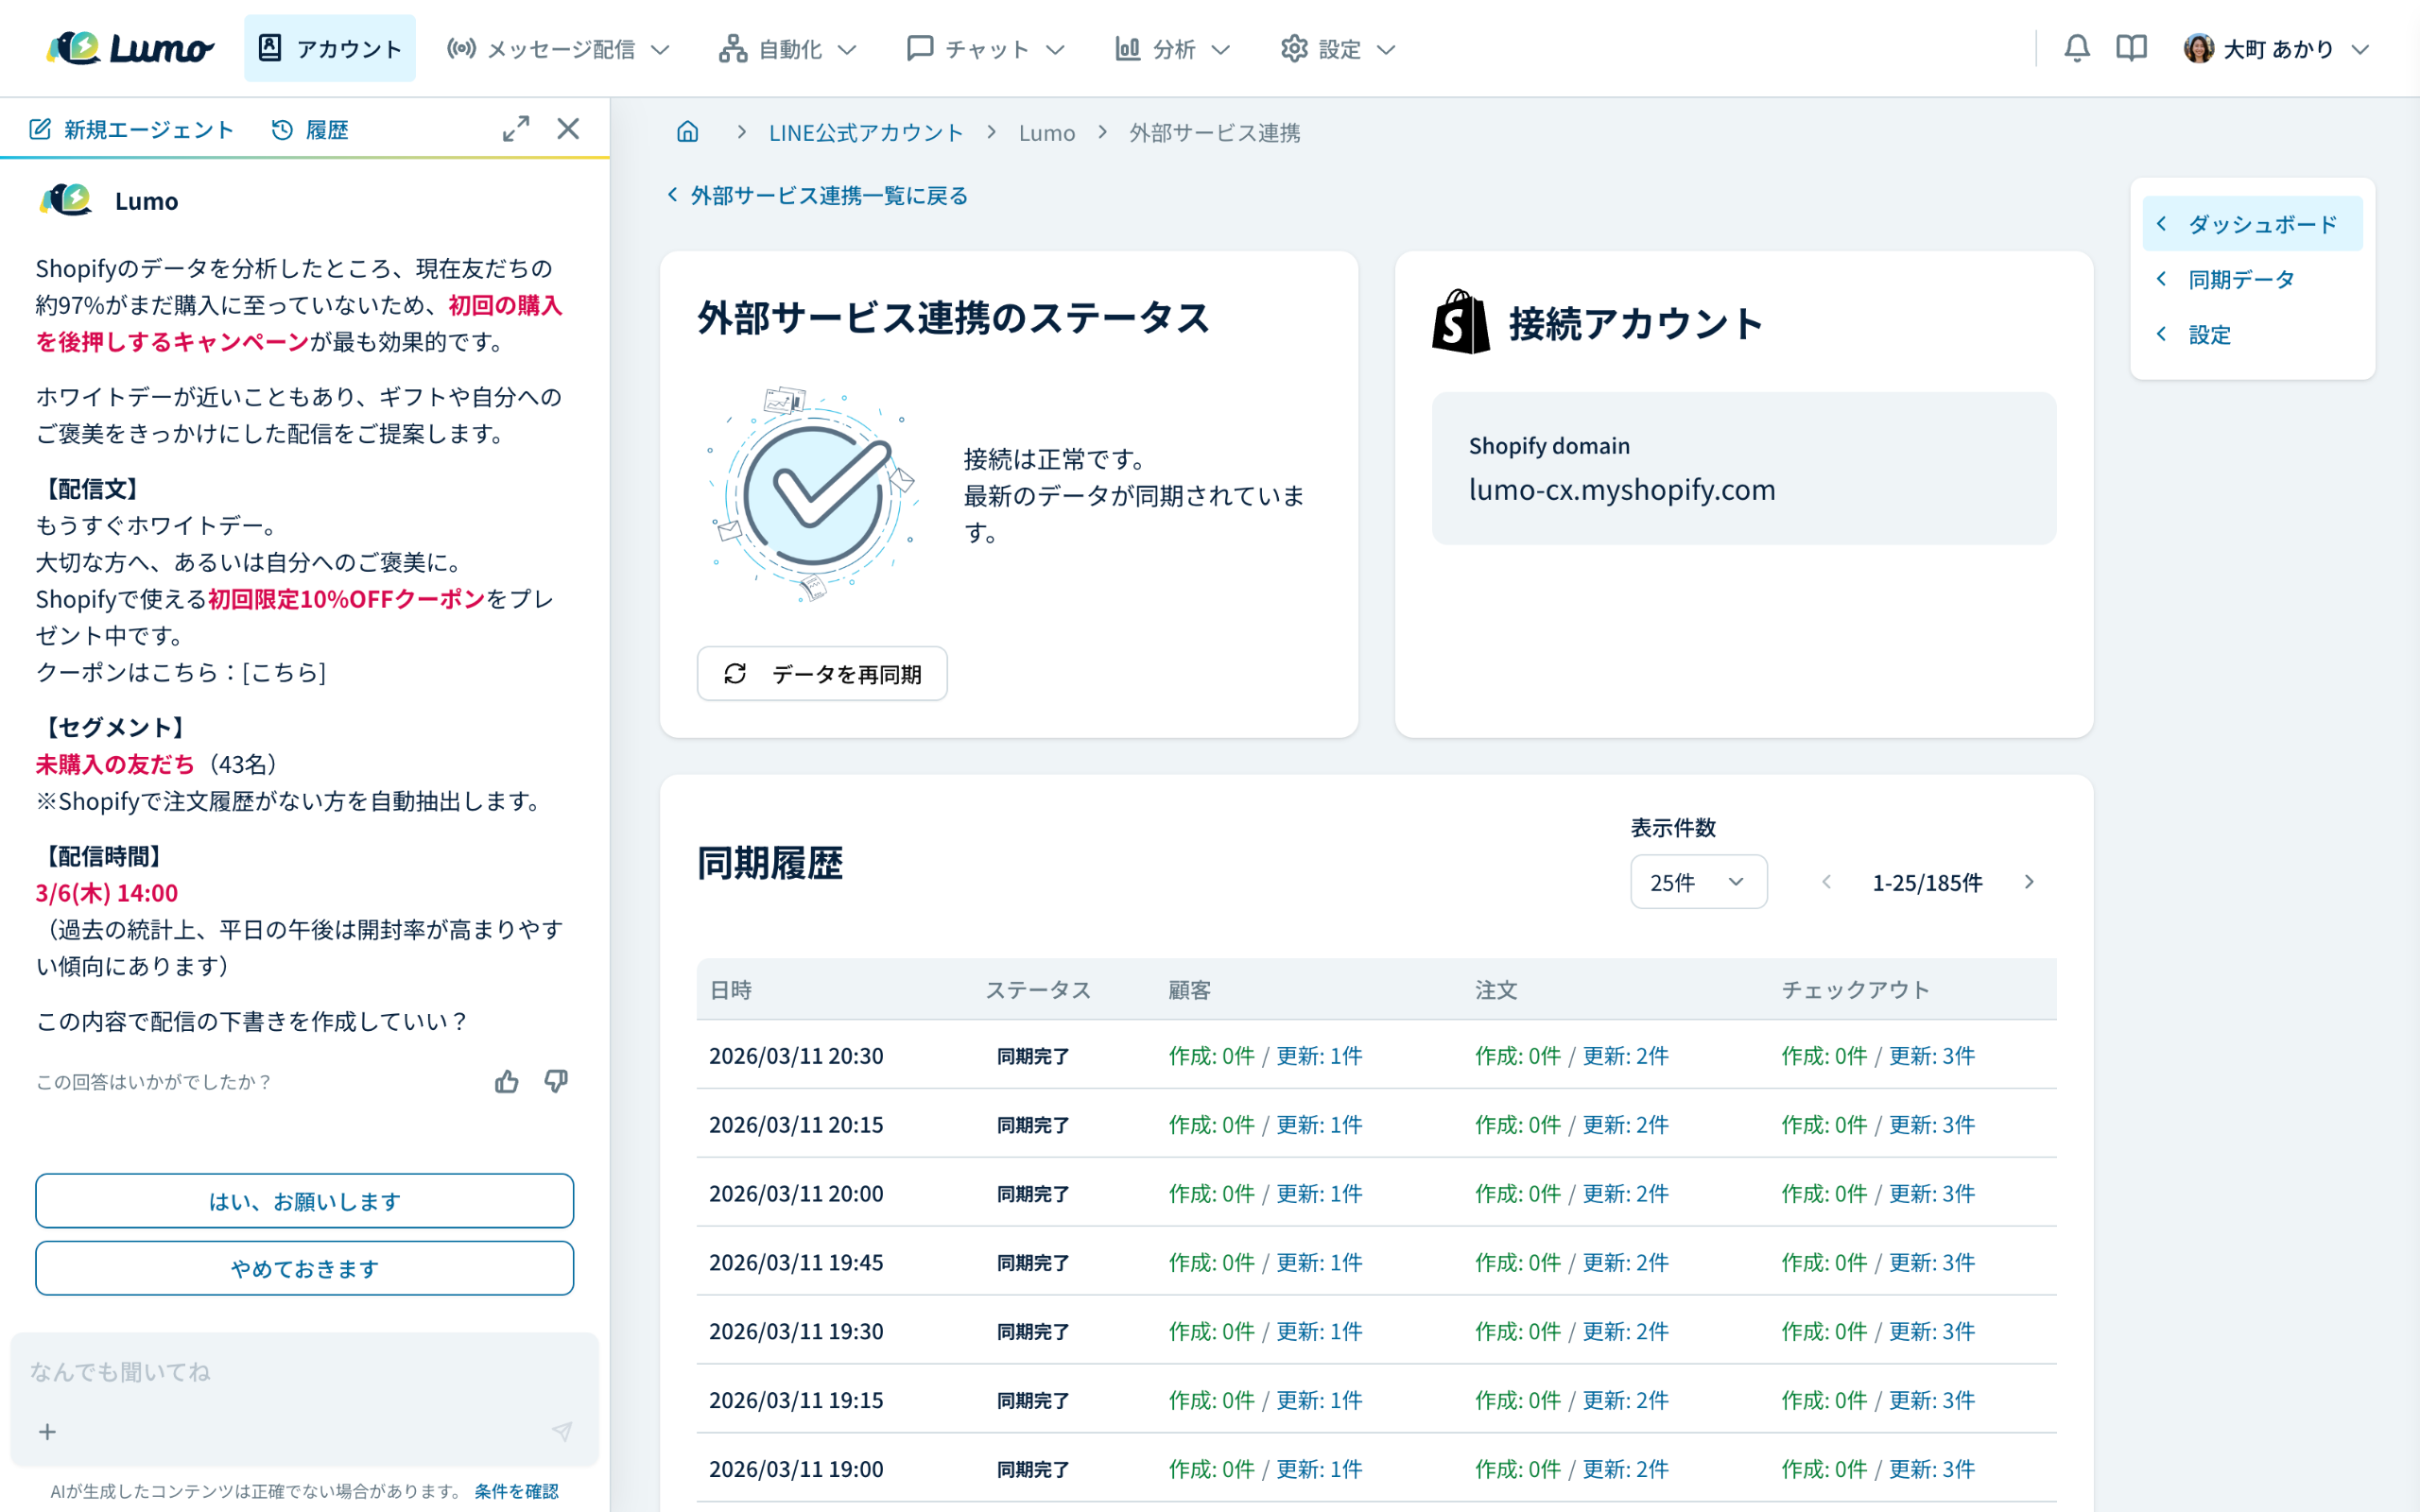Open the 25件 display count dropdown
Viewport: 2420px width, 1512px height.
click(x=1698, y=882)
